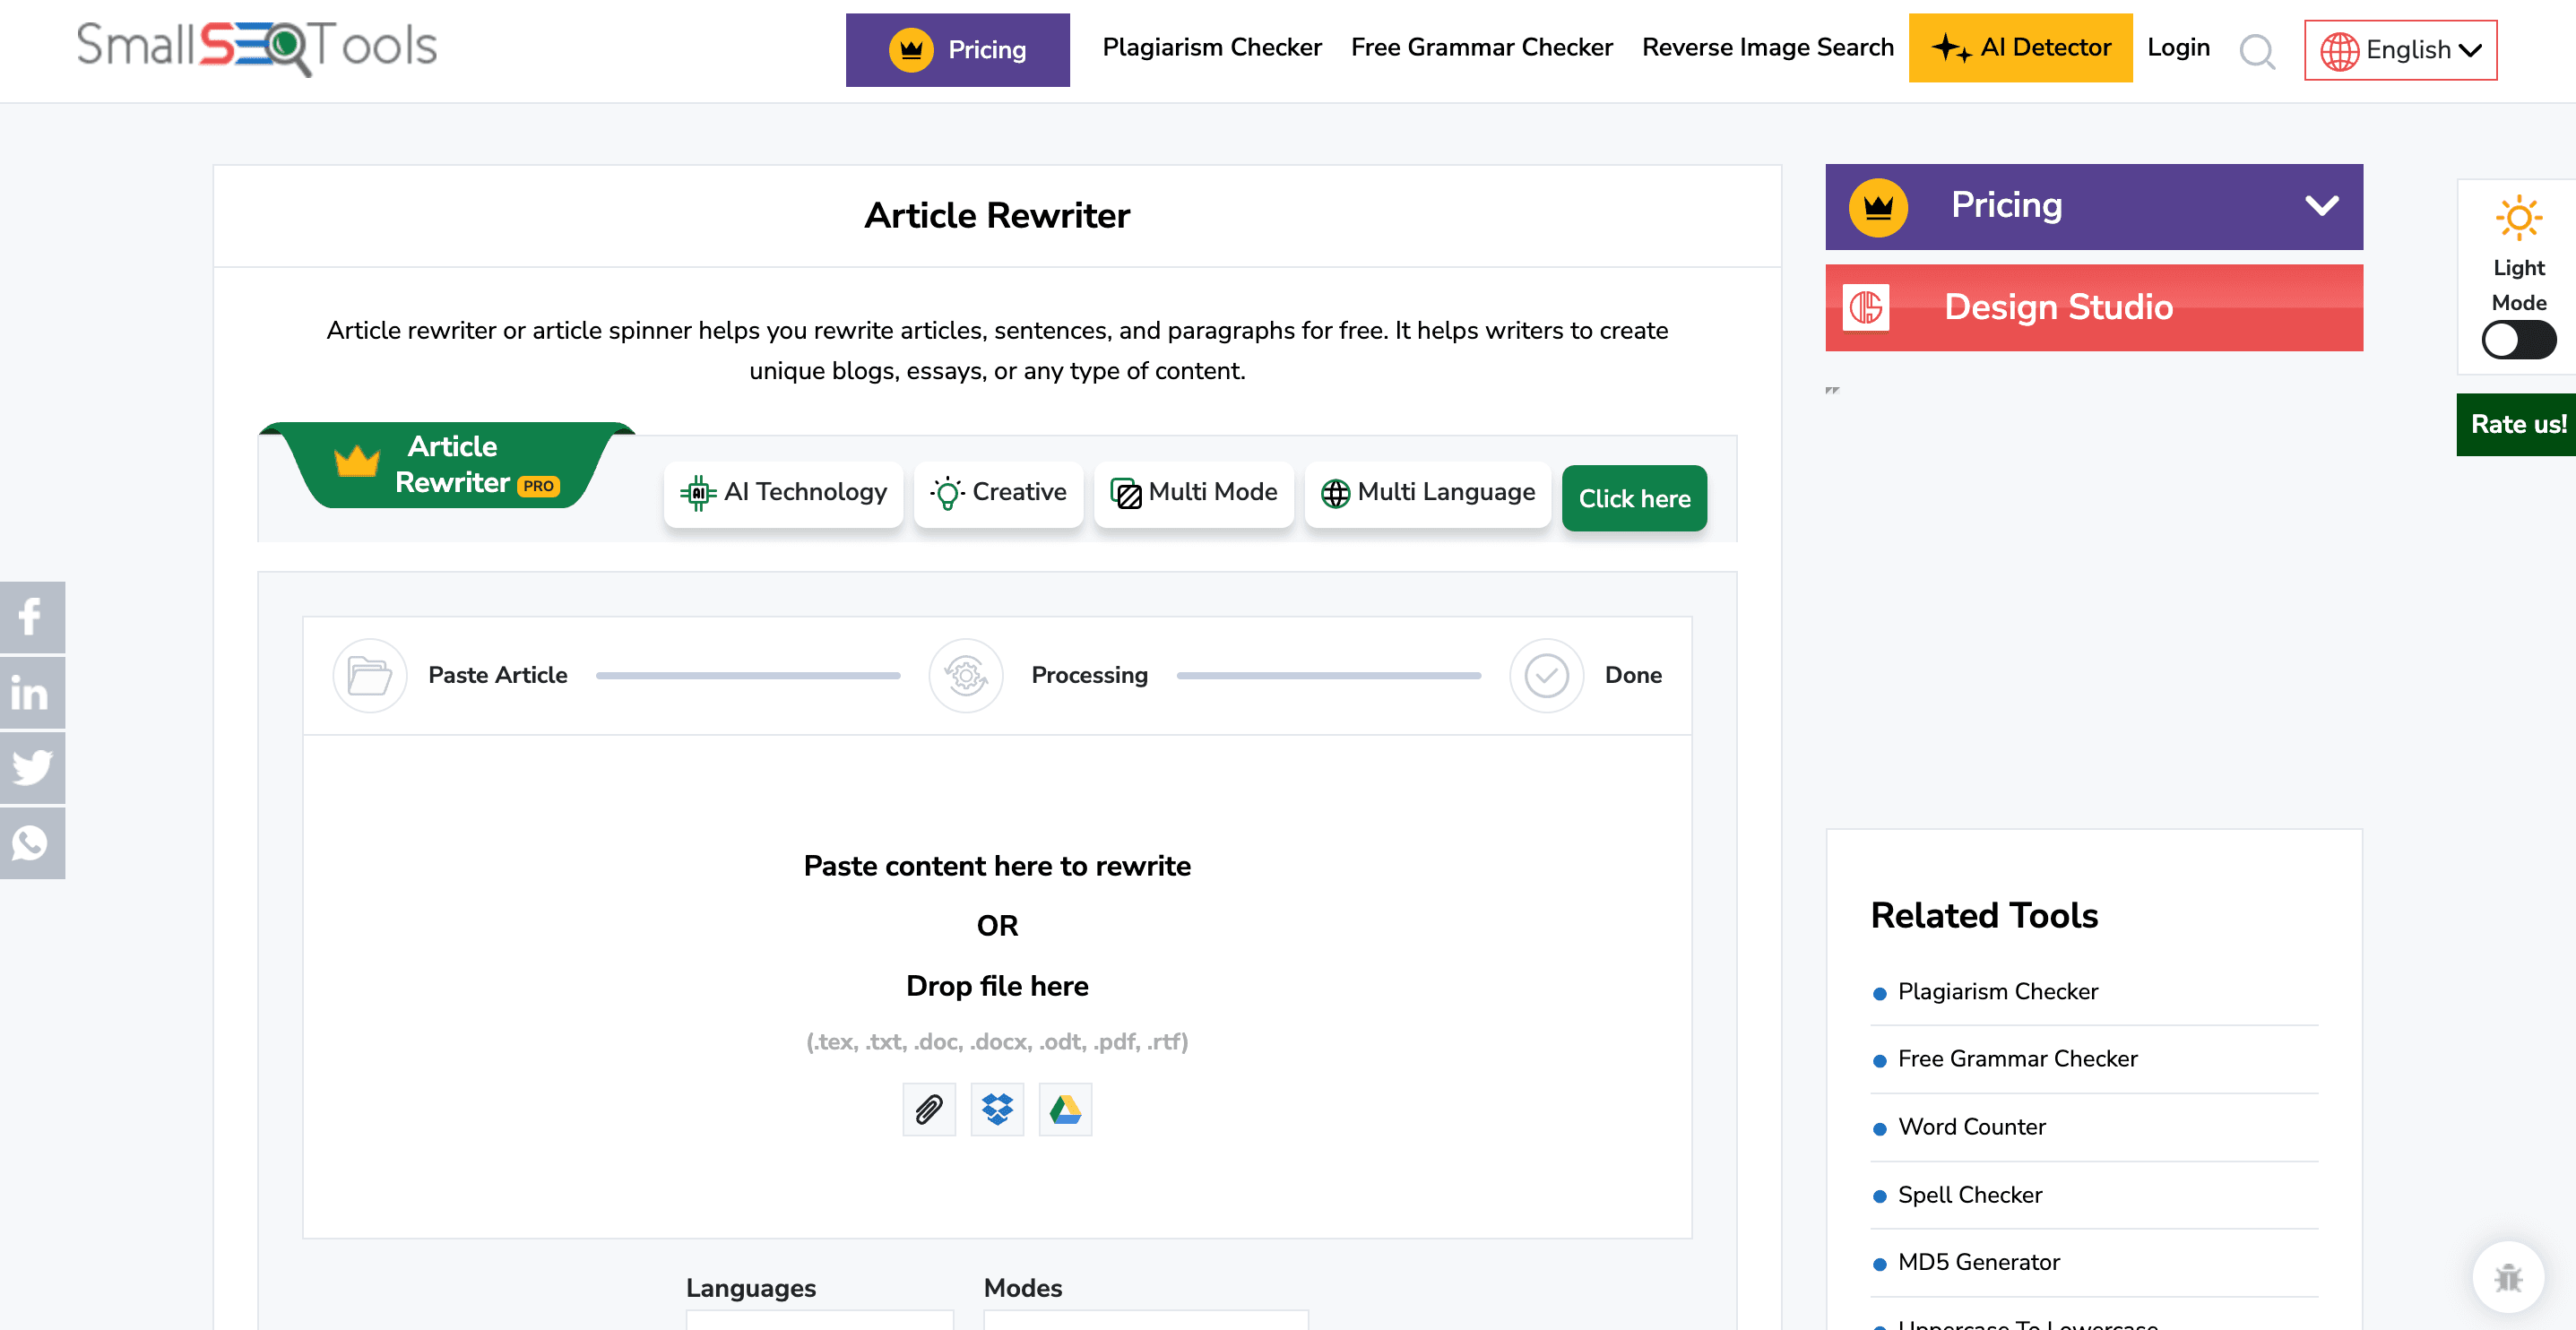This screenshot has height=1330, width=2576.
Task: Import file from Google Drive icon
Action: pyautogui.click(x=1064, y=1109)
